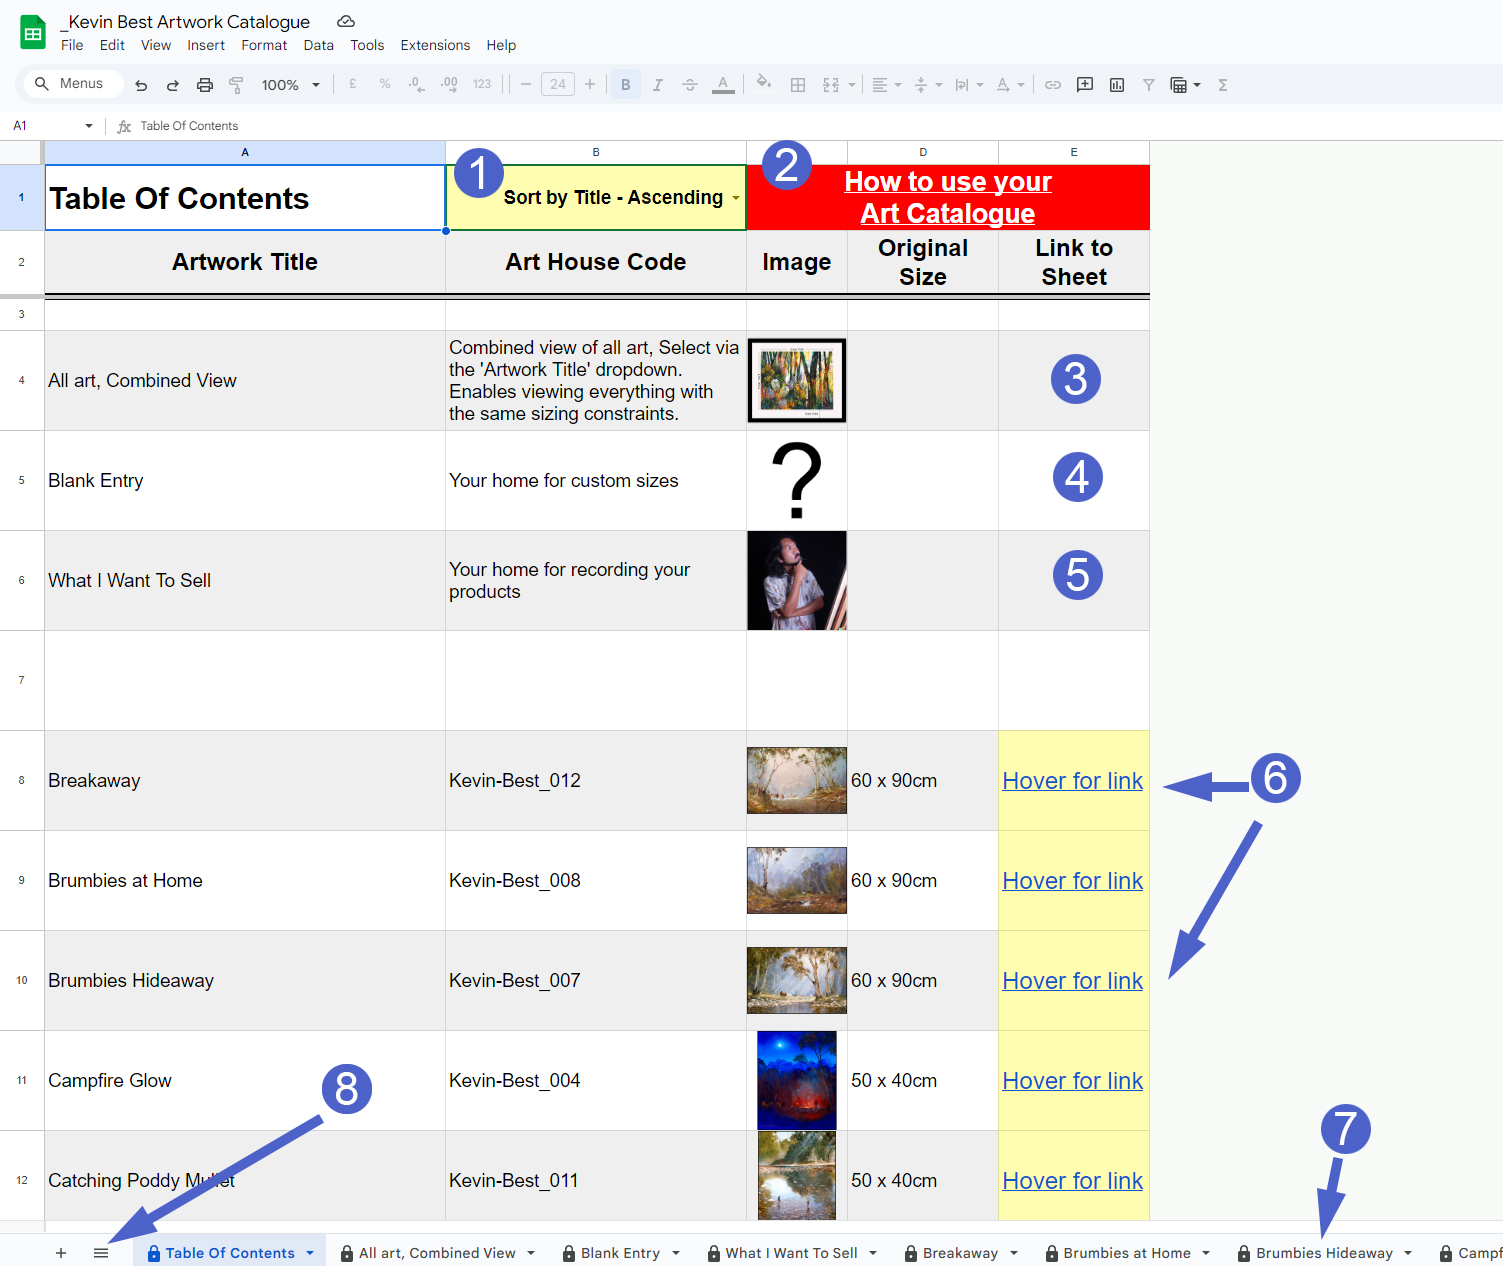The width and height of the screenshot is (1503, 1266).
Task: Create a filter with funnel icon
Action: point(1149,85)
